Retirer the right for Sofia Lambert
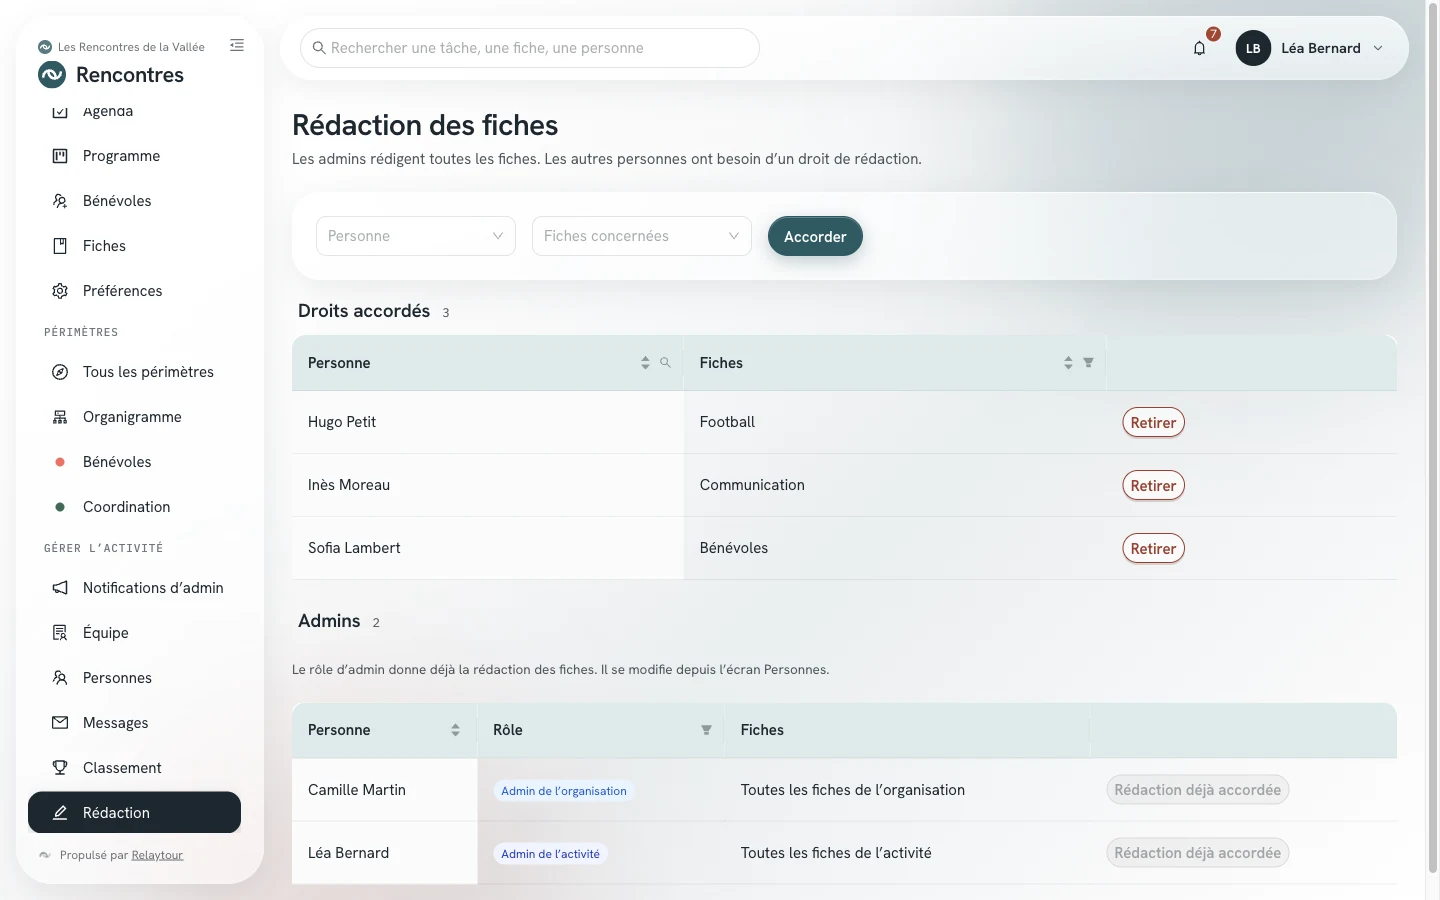This screenshot has height=900, width=1440. (1153, 549)
